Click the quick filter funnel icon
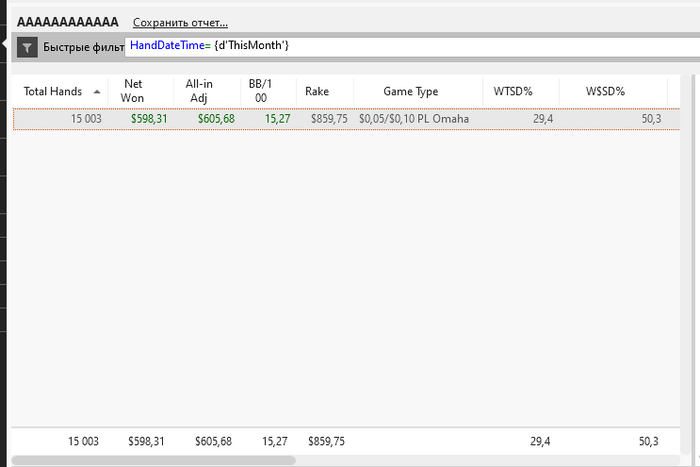The height and width of the screenshot is (467, 700). tap(27, 47)
